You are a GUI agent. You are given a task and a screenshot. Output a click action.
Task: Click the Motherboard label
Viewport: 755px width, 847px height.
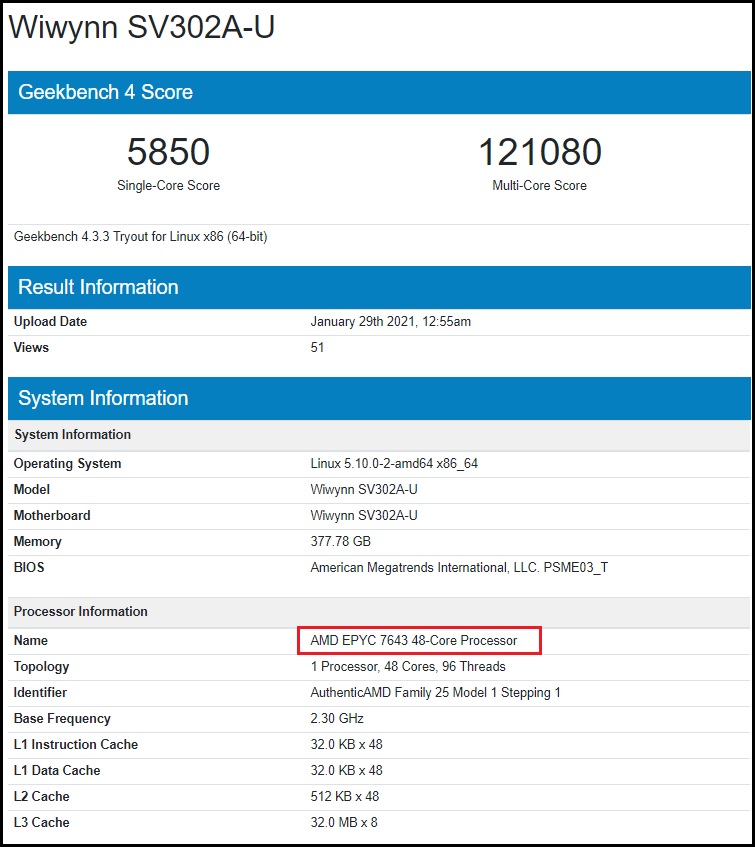(x=52, y=515)
